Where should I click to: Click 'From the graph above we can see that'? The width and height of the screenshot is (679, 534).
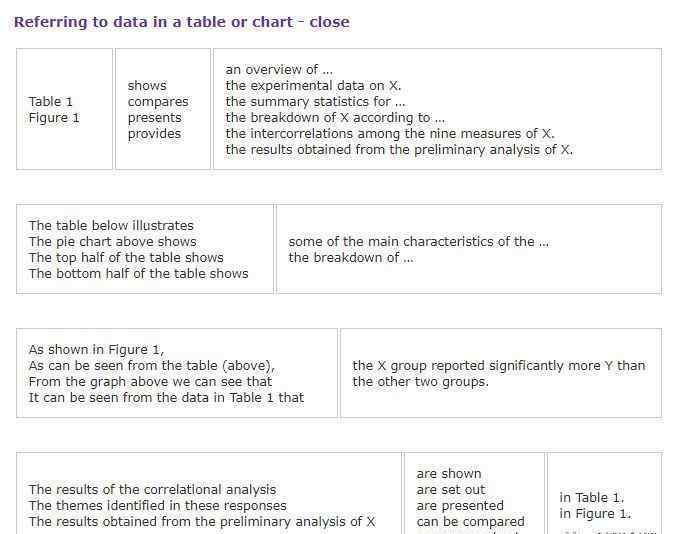click(x=150, y=382)
